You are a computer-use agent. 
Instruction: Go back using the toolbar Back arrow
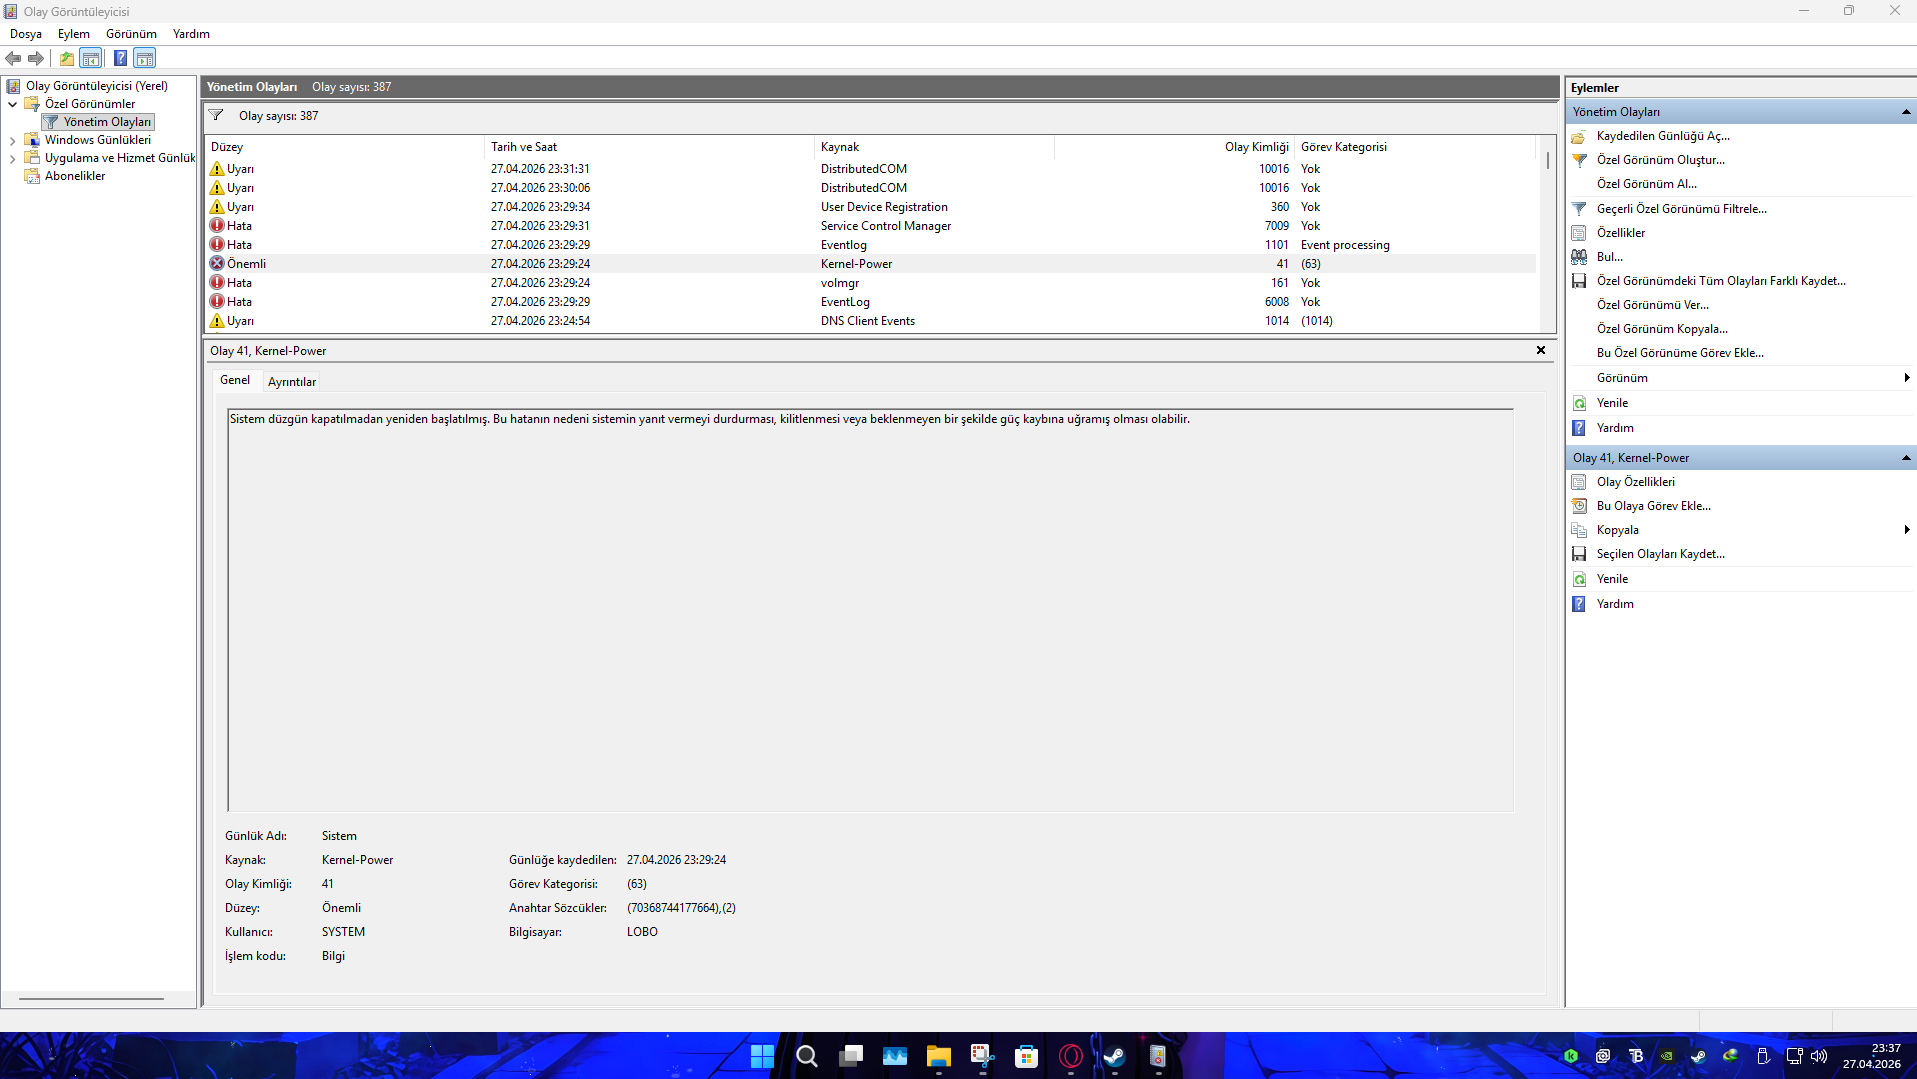point(13,58)
